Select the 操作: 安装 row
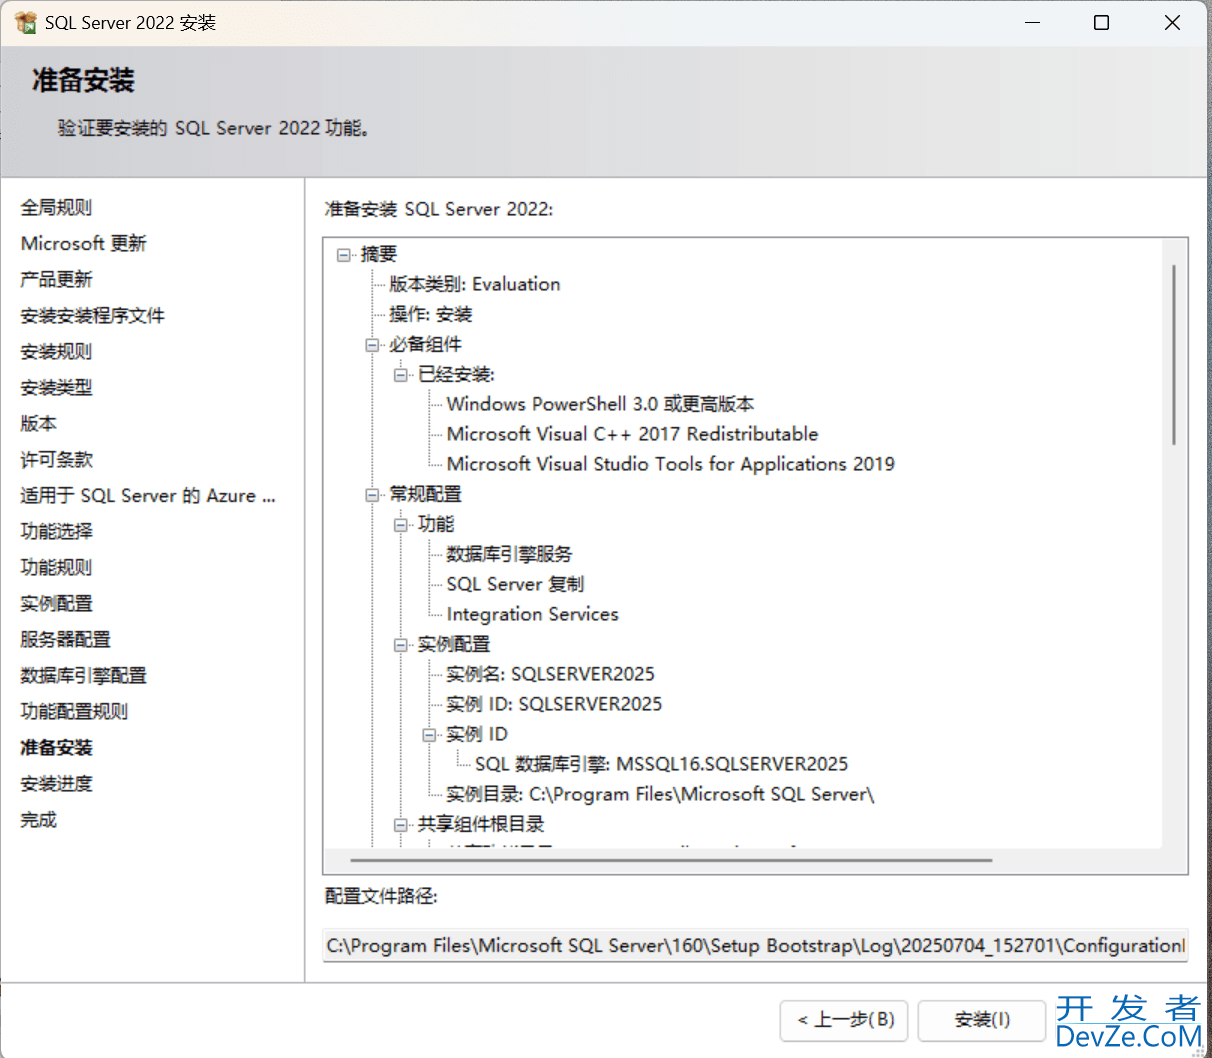This screenshot has height=1058, width=1212. (x=430, y=314)
